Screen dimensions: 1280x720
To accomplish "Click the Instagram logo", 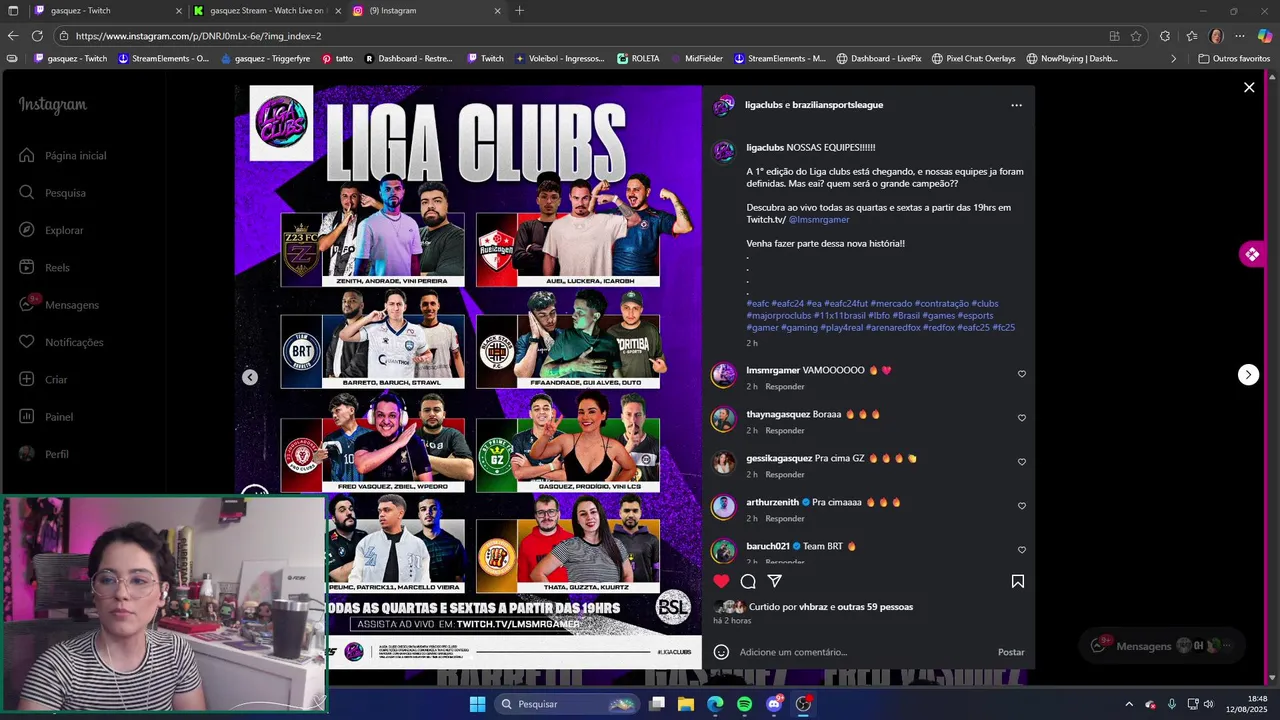I will pos(52,105).
